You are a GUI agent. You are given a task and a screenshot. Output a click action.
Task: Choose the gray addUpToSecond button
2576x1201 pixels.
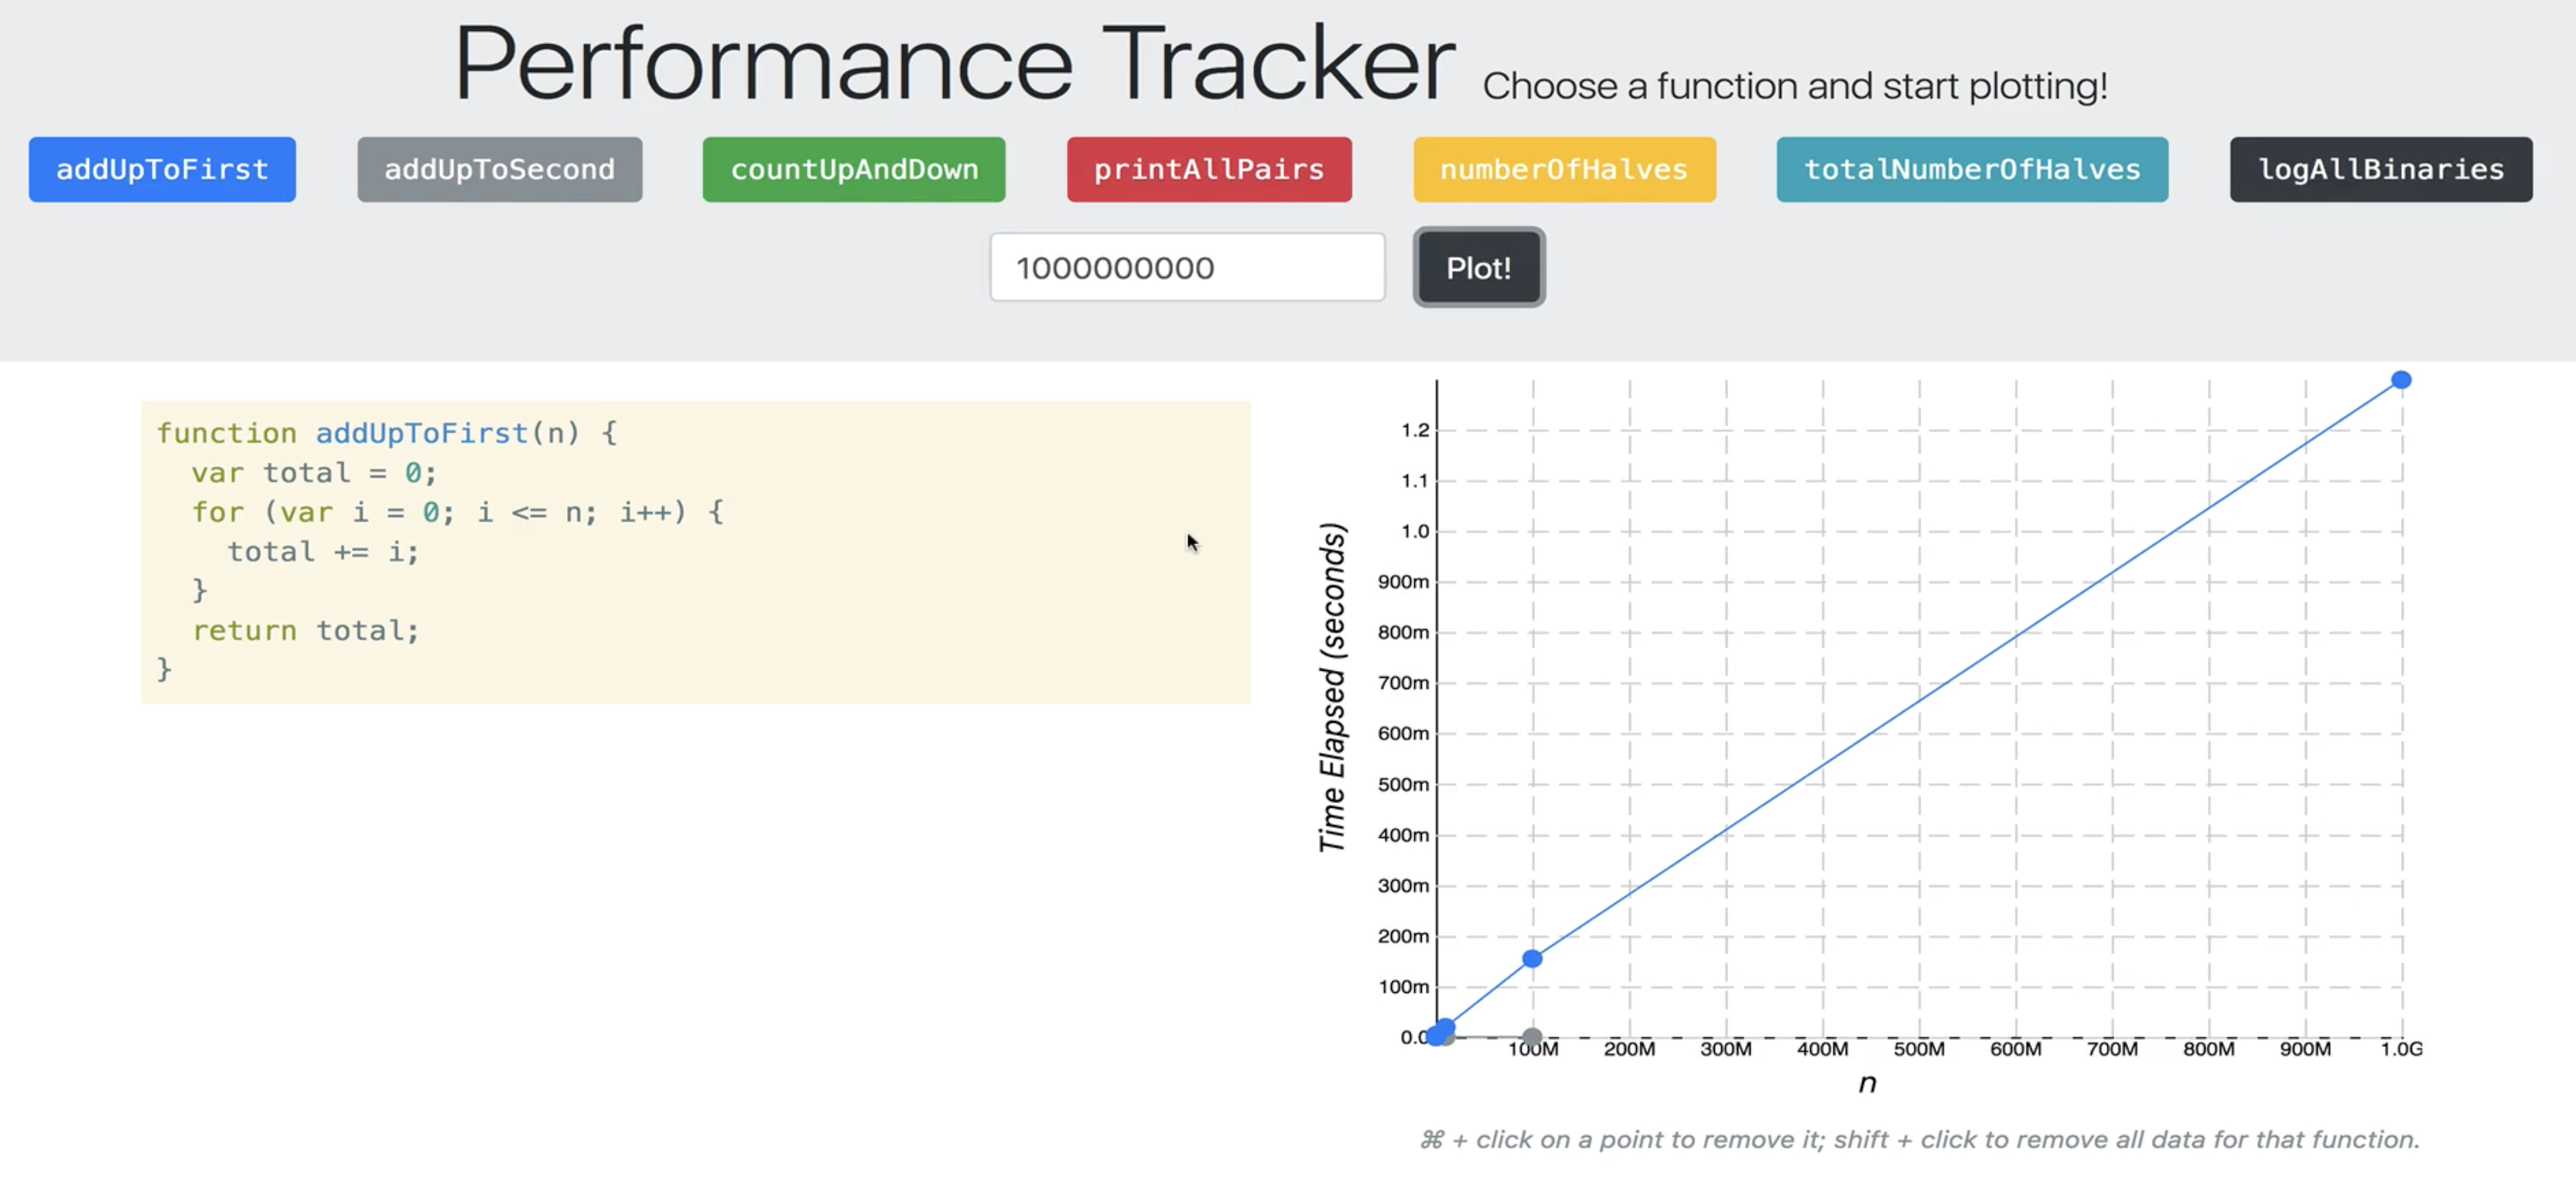(x=499, y=170)
